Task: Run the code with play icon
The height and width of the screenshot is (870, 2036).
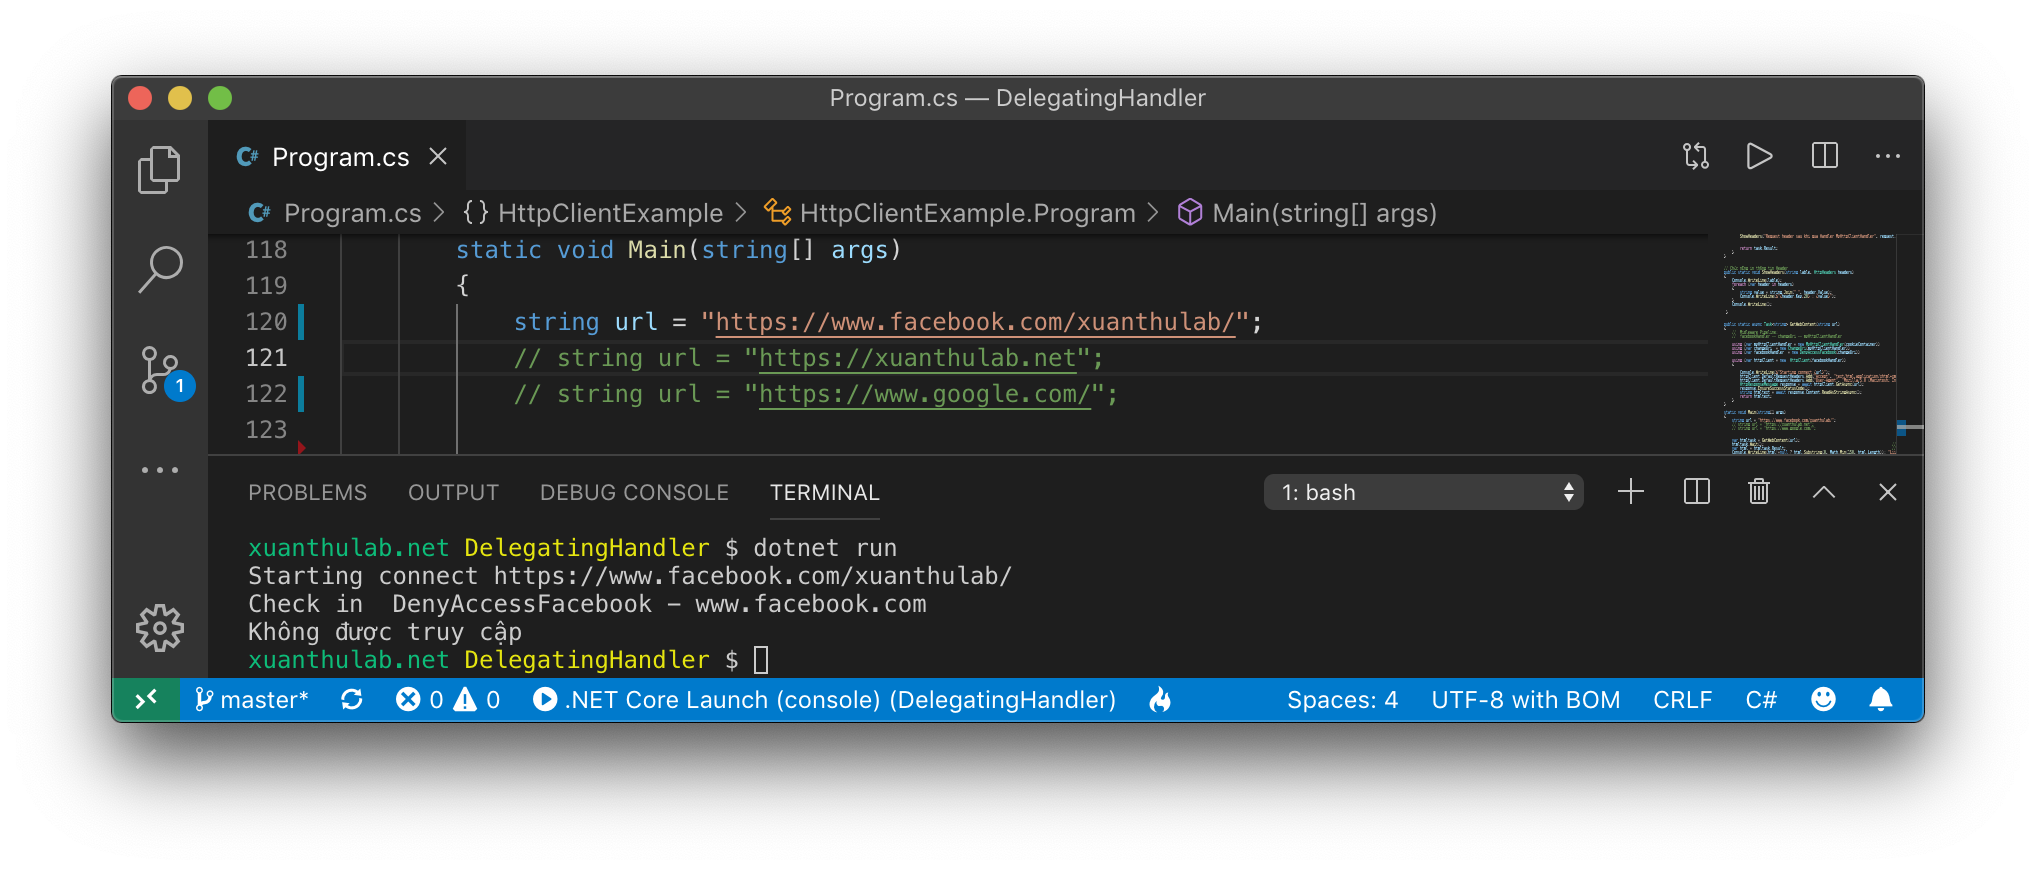Action: pos(1759,156)
